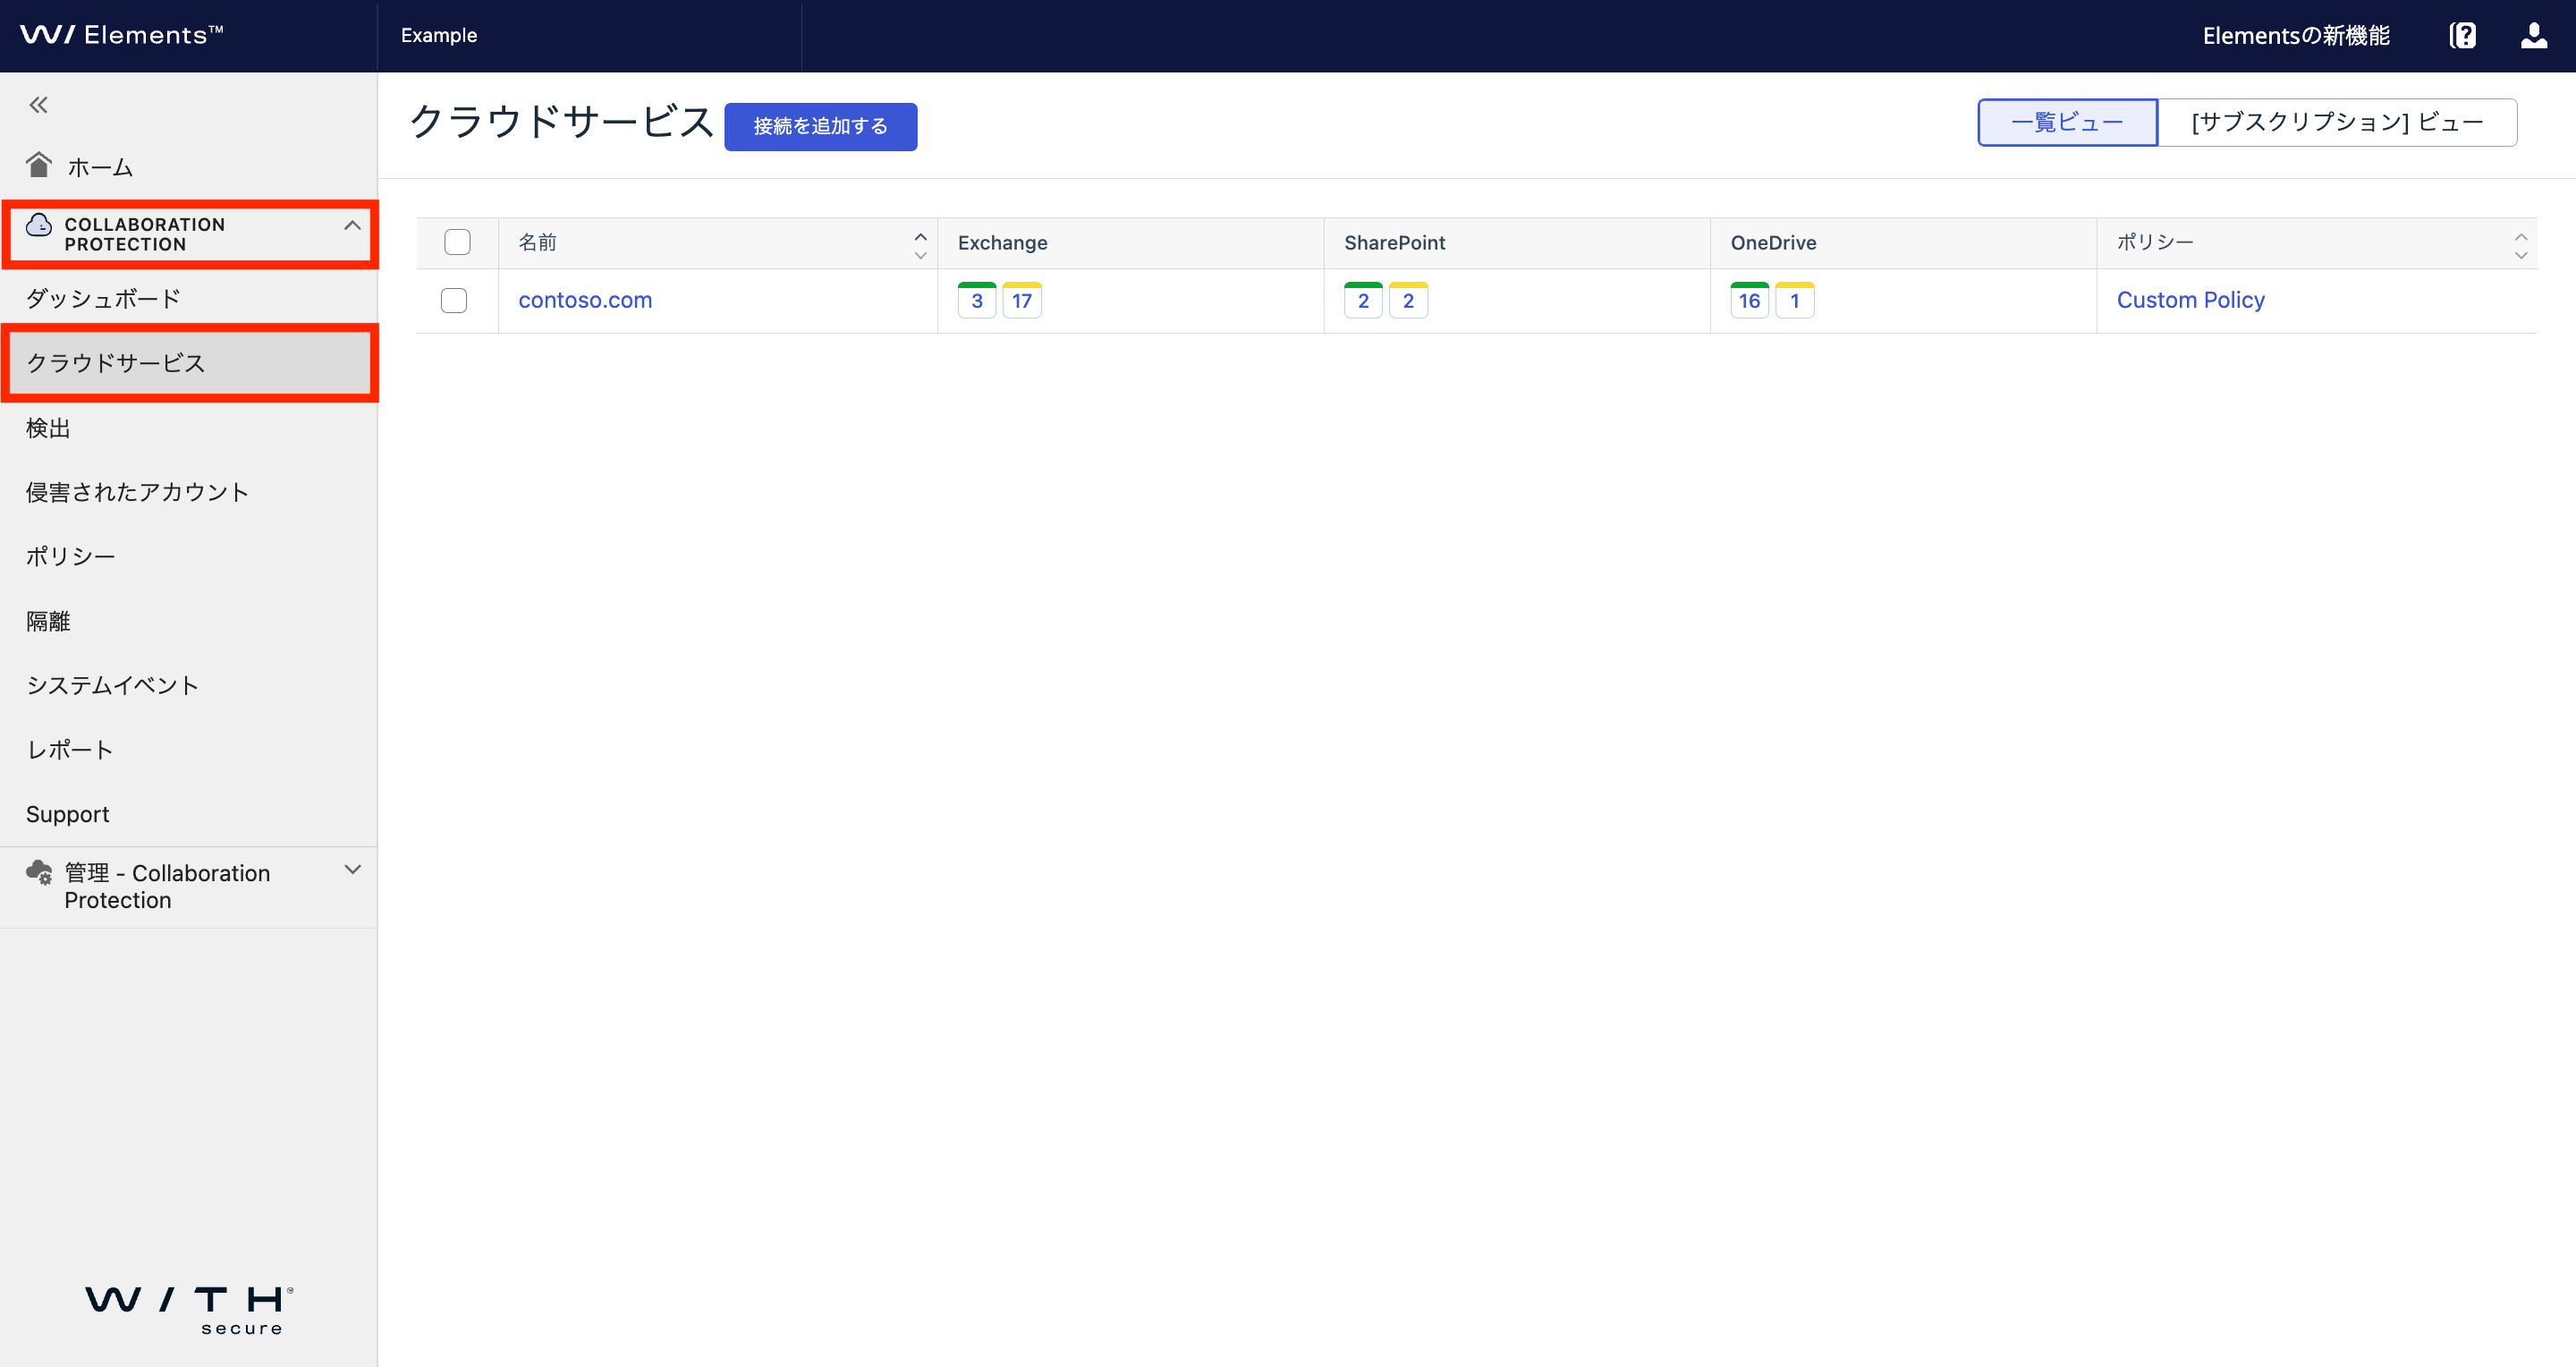Click the Home house icon
2576x1367 pixels.
pyautogui.click(x=39, y=165)
